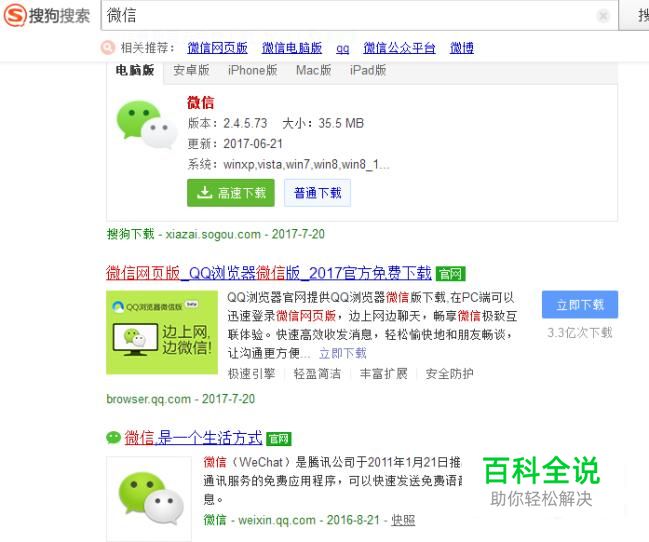This screenshot has height=542, width=649.
Task: Click the 丰富扩展 feature label
Action: [x=384, y=374]
